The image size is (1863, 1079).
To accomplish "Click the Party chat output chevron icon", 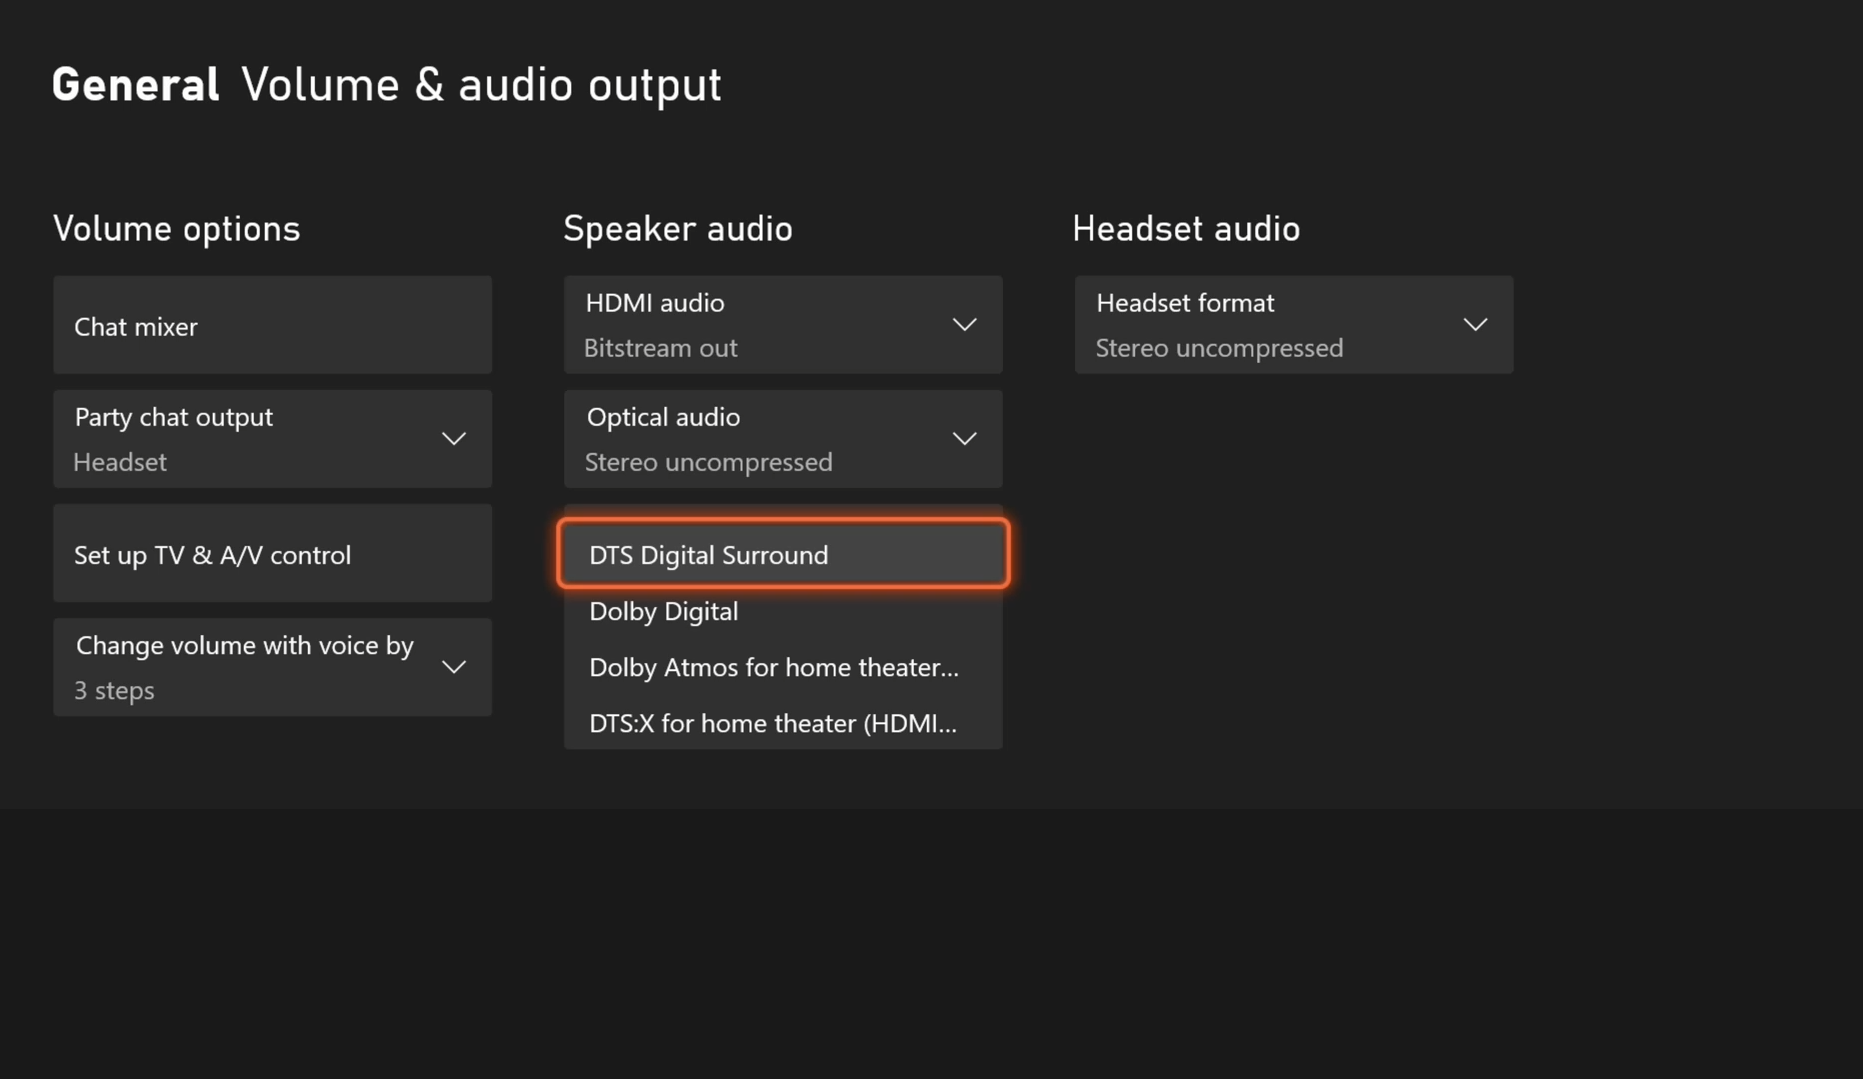I will (454, 438).
